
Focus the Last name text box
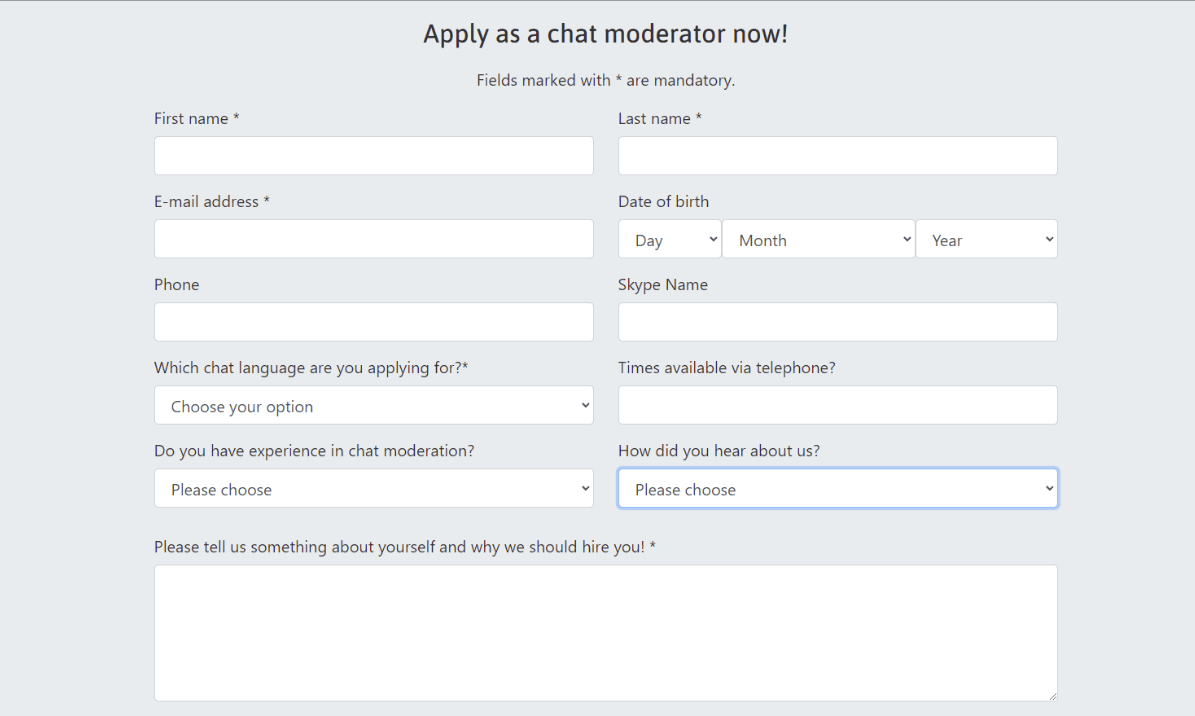pyautogui.click(x=838, y=156)
